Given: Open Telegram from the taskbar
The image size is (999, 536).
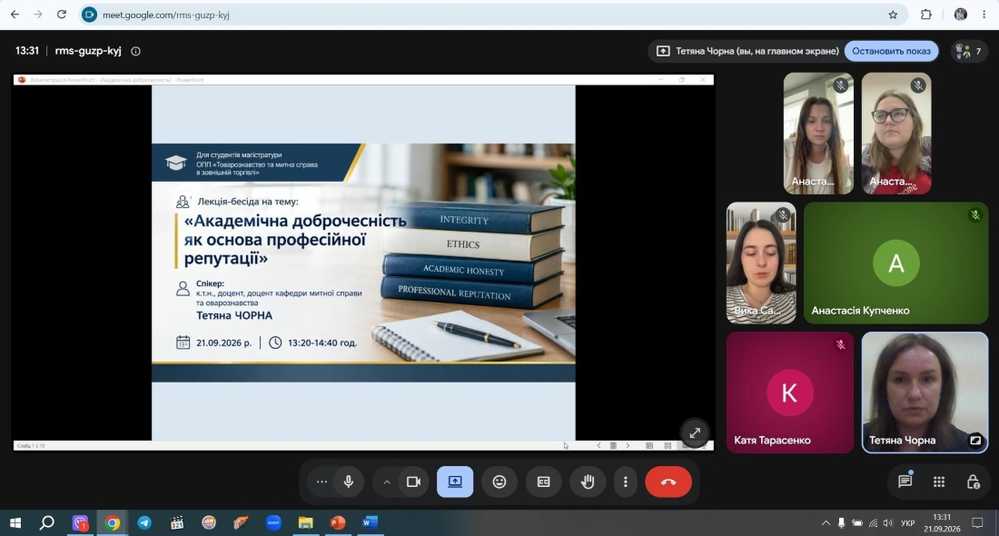Looking at the screenshot, I should [145, 523].
